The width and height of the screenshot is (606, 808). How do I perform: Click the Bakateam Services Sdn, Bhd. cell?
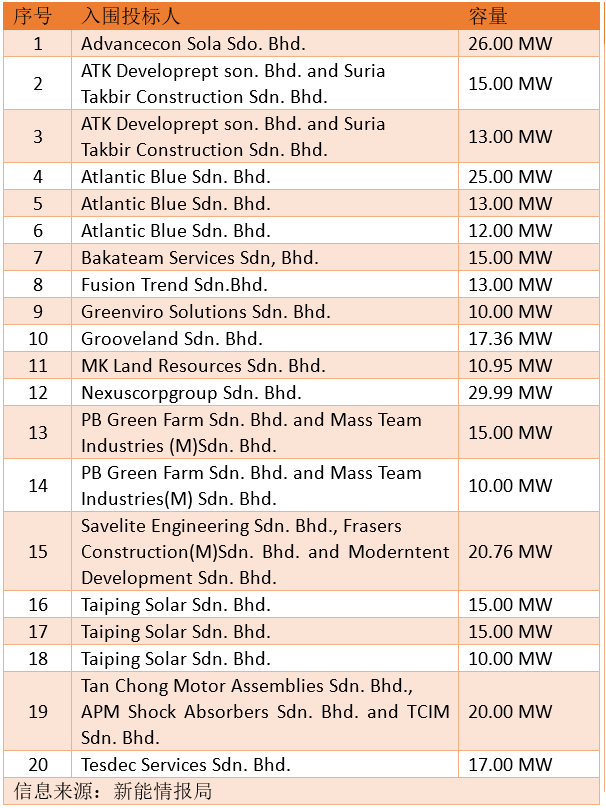pyautogui.click(x=200, y=258)
